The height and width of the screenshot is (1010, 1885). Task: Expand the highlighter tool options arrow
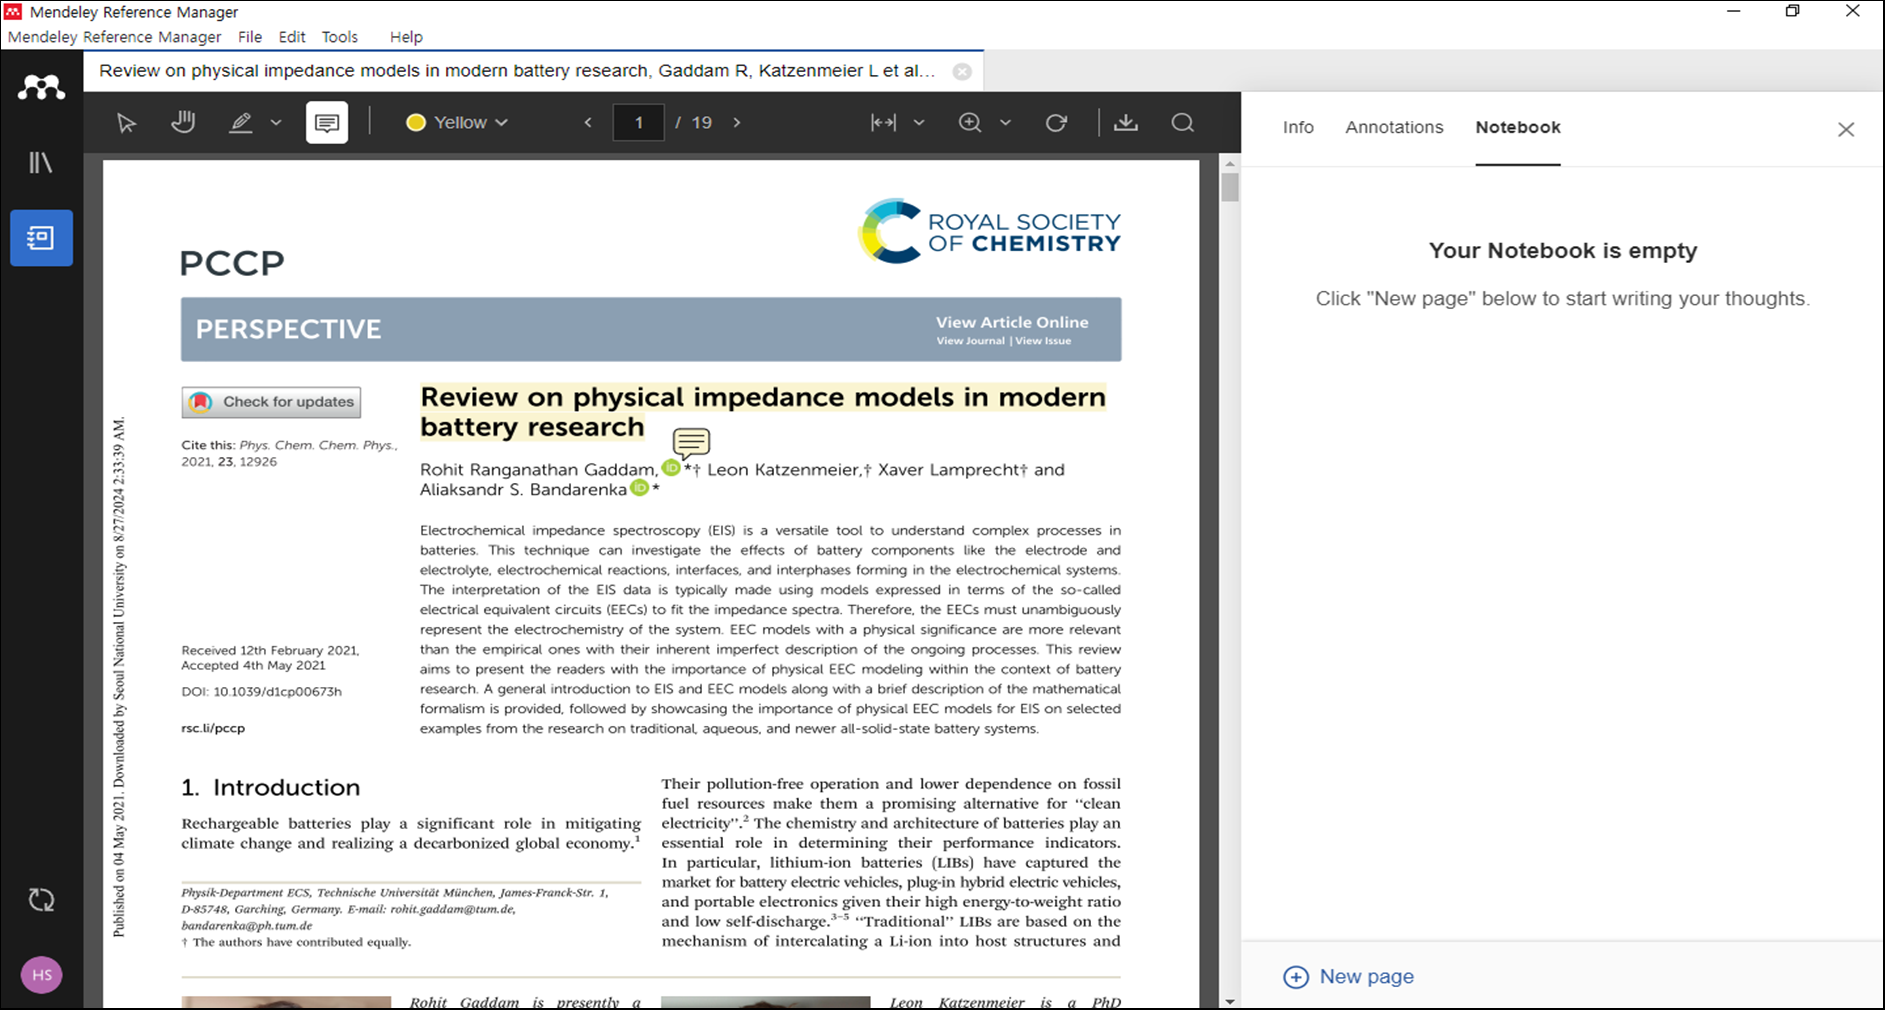[277, 123]
